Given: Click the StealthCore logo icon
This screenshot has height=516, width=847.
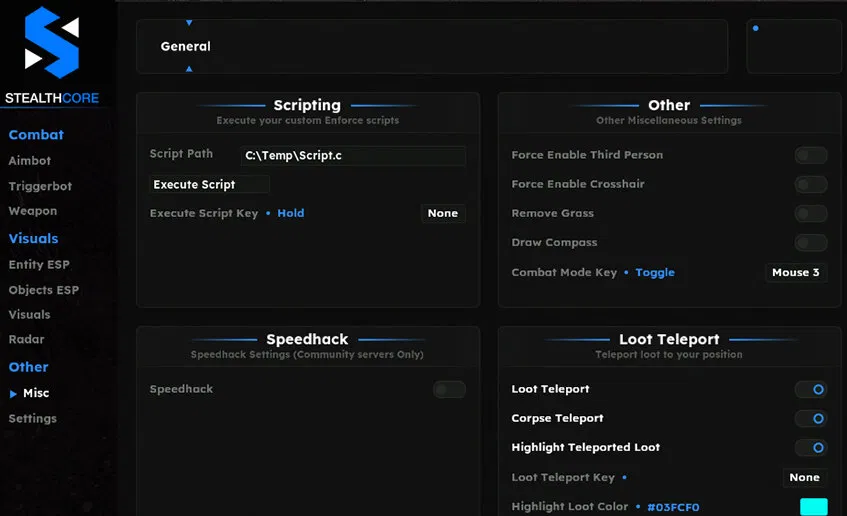Looking at the screenshot, I should click(x=51, y=42).
